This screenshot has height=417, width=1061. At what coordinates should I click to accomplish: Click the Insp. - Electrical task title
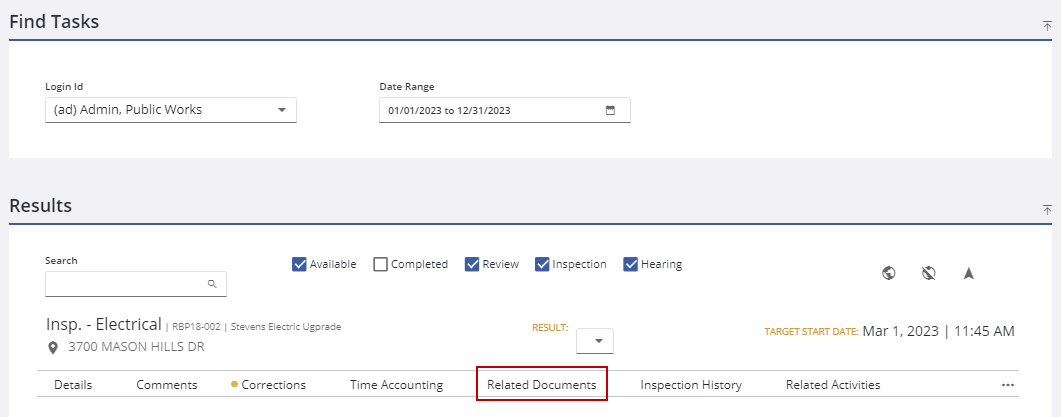tap(104, 325)
